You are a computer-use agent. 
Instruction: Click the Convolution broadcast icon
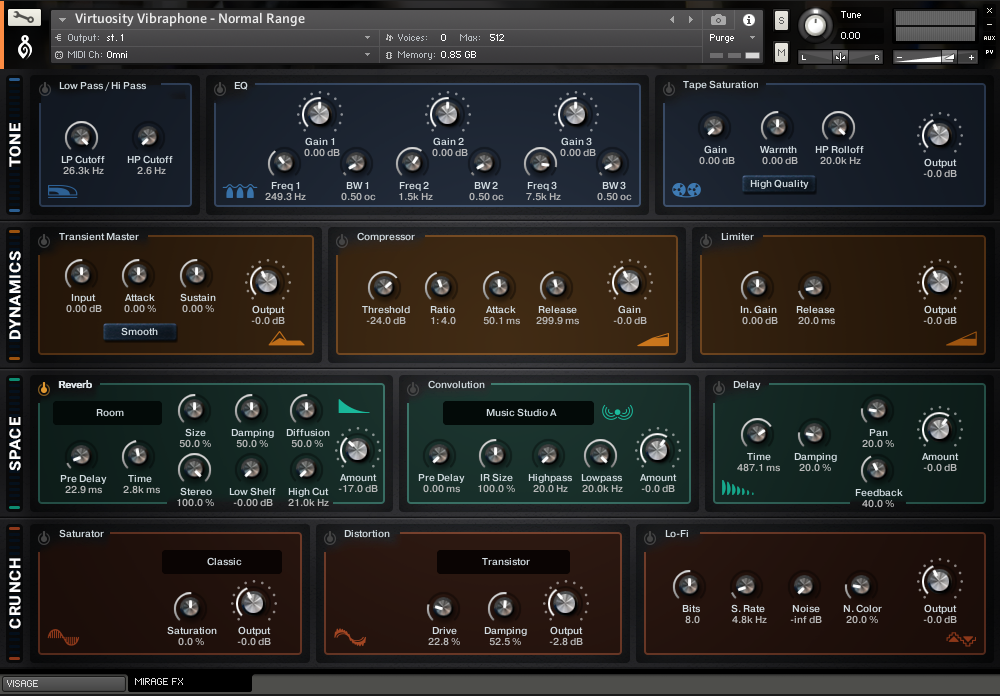point(617,412)
